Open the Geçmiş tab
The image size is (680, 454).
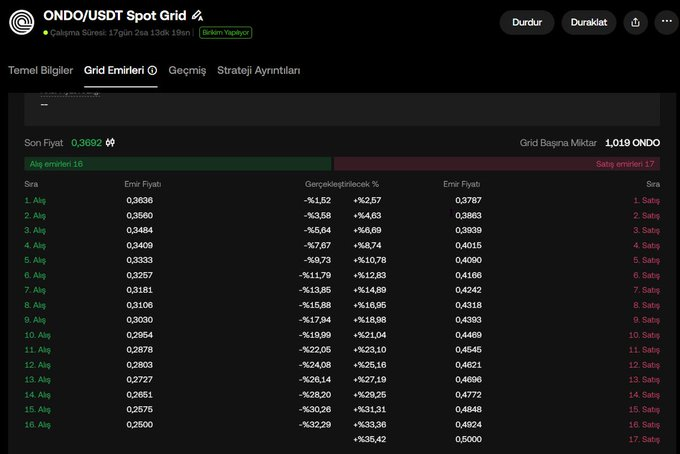(x=187, y=70)
